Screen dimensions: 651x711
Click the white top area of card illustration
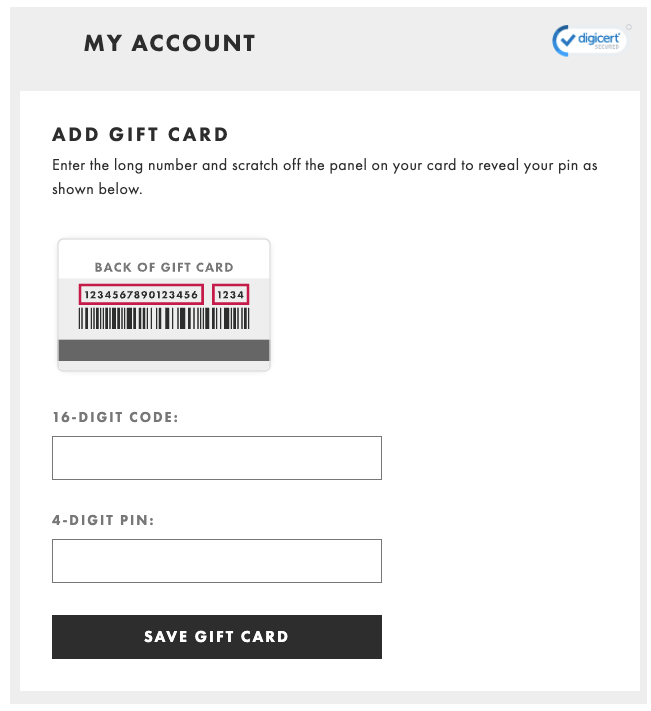point(164,258)
